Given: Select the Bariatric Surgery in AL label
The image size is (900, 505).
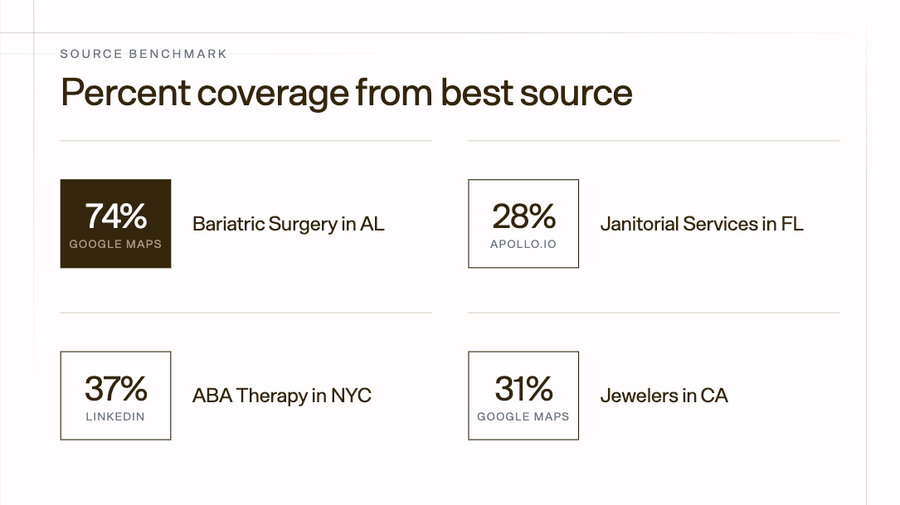Looking at the screenshot, I should pyautogui.click(x=288, y=224).
